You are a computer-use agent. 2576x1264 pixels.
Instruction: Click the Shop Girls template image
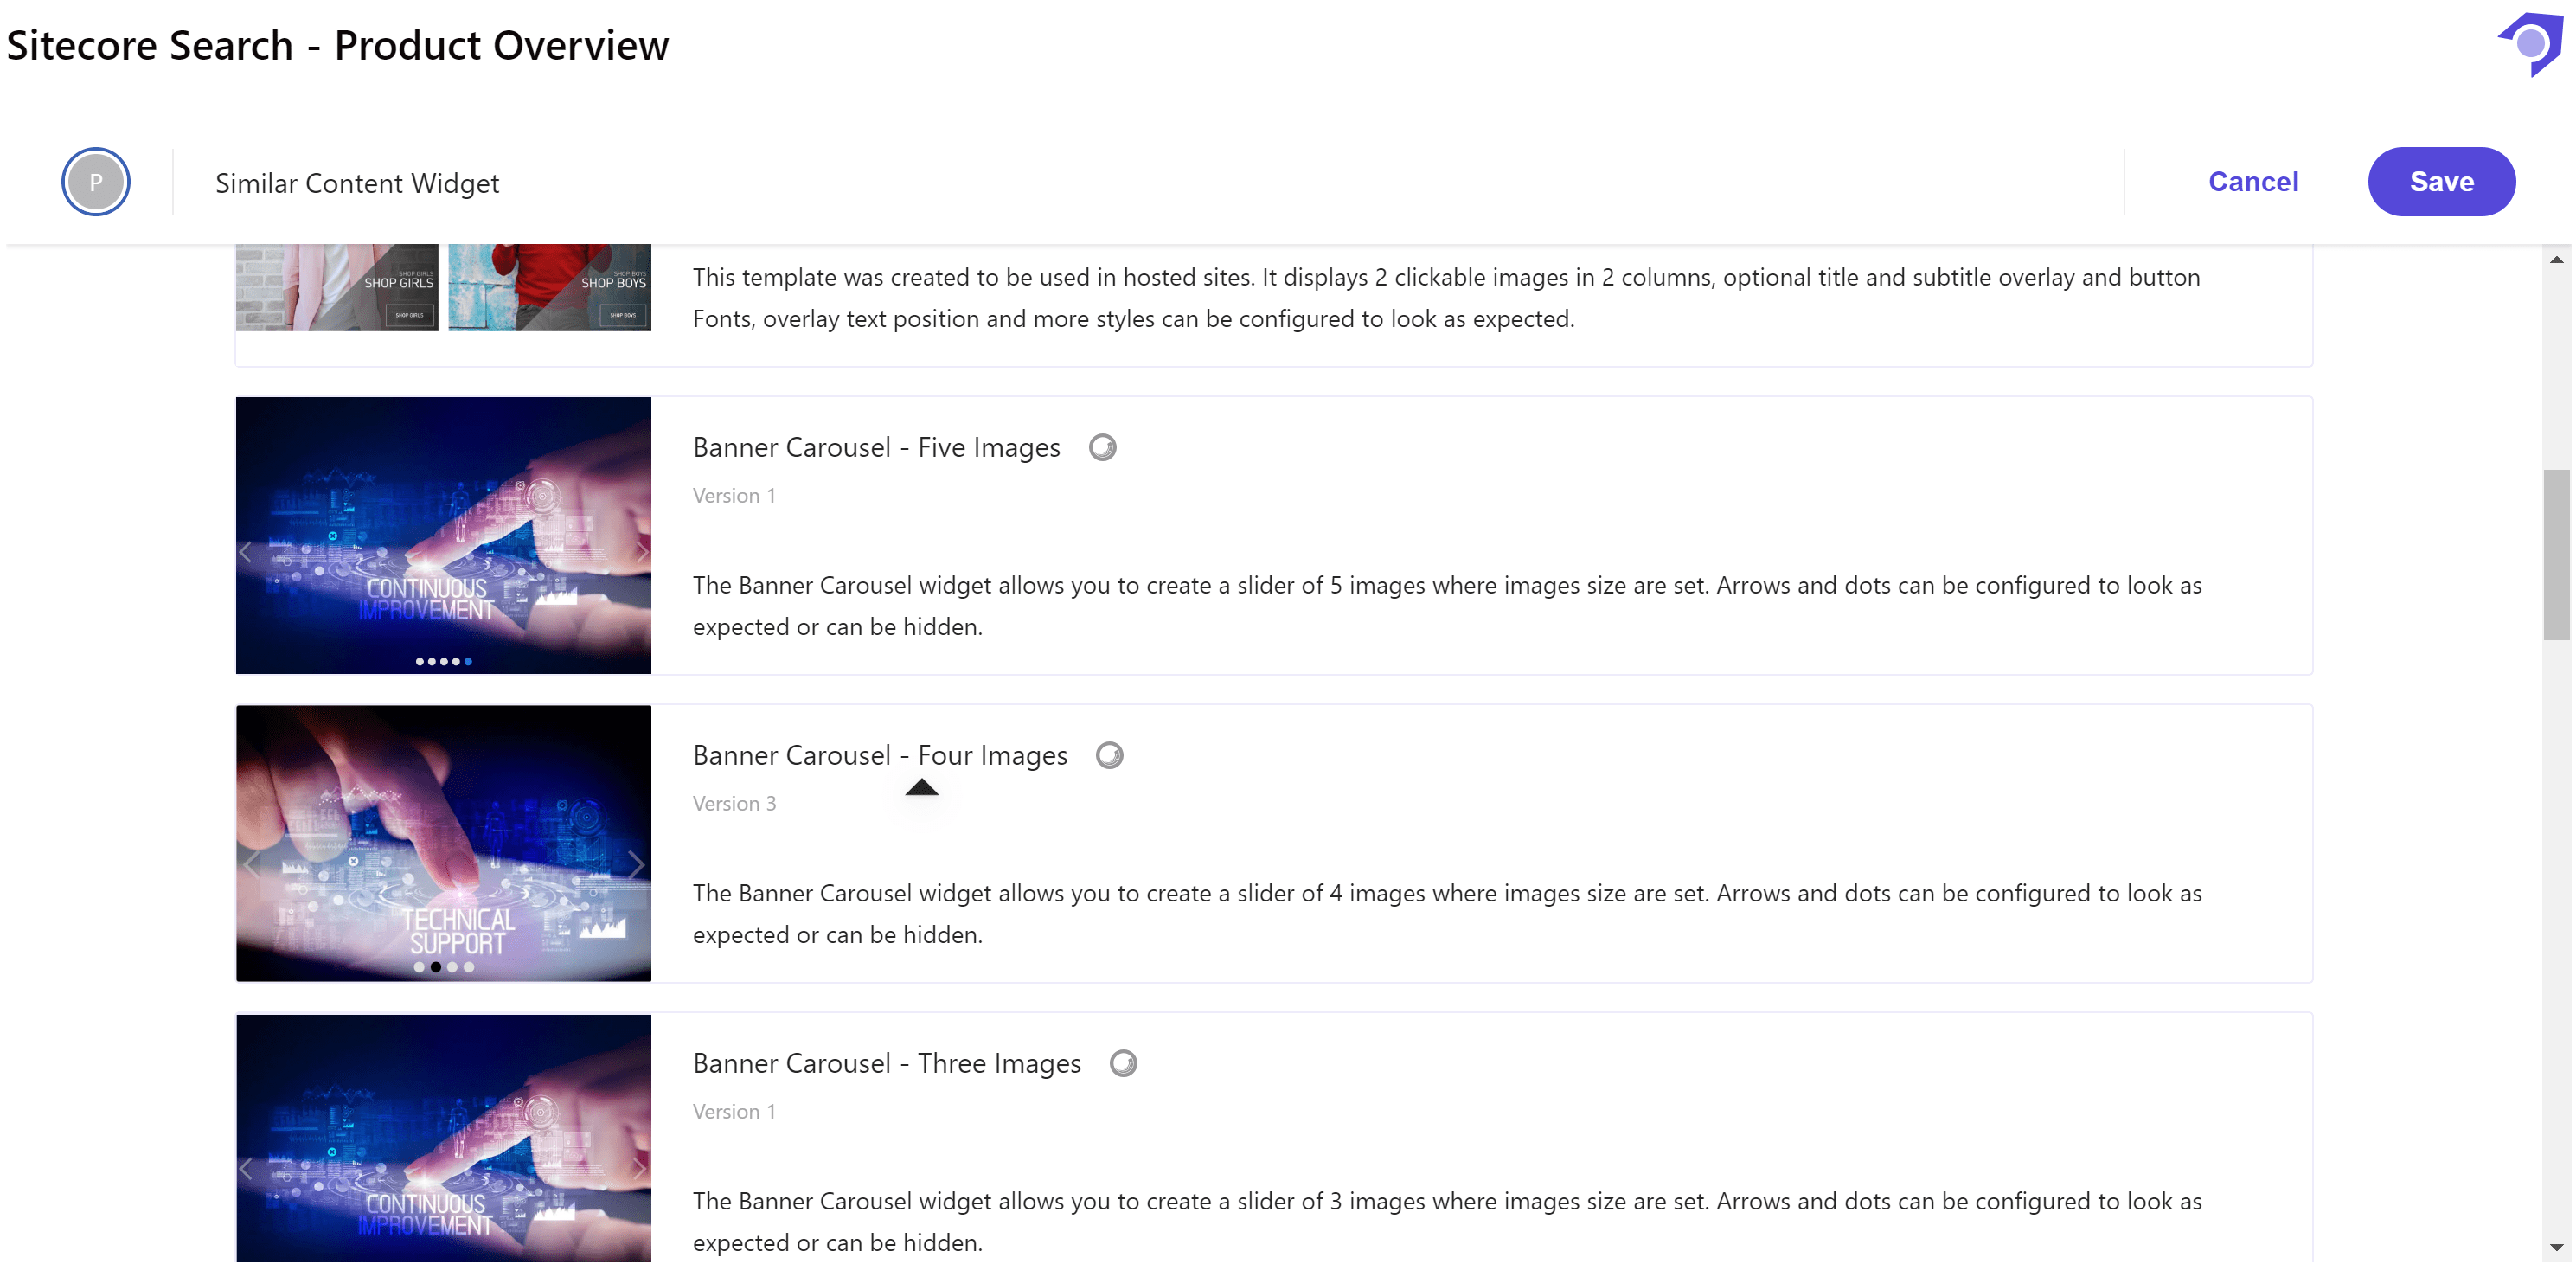[337, 288]
